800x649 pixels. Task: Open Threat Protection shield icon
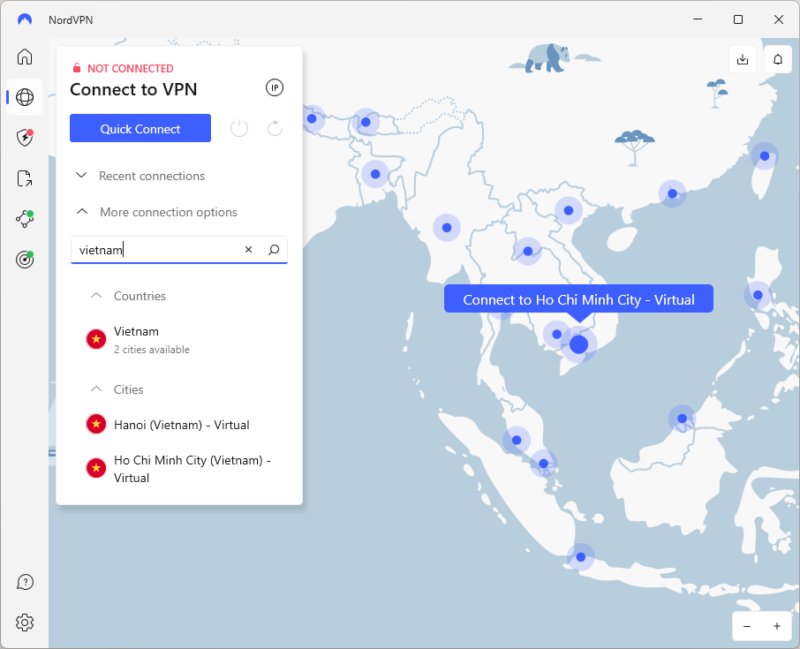(x=25, y=138)
